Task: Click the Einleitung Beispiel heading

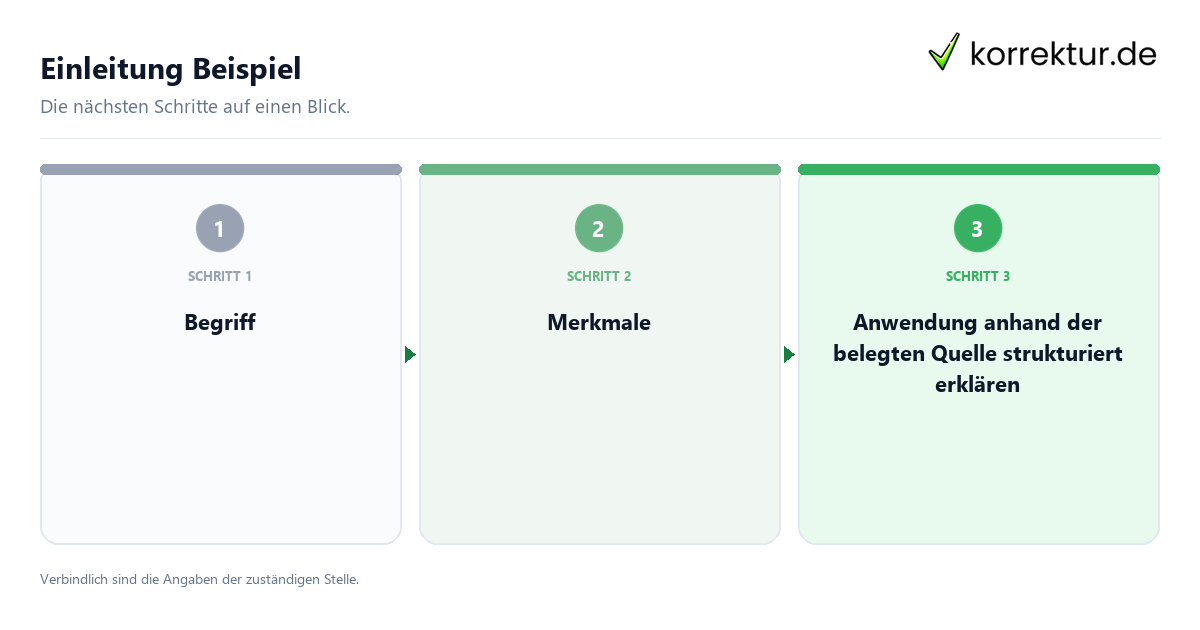Action: pyautogui.click(x=171, y=69)
